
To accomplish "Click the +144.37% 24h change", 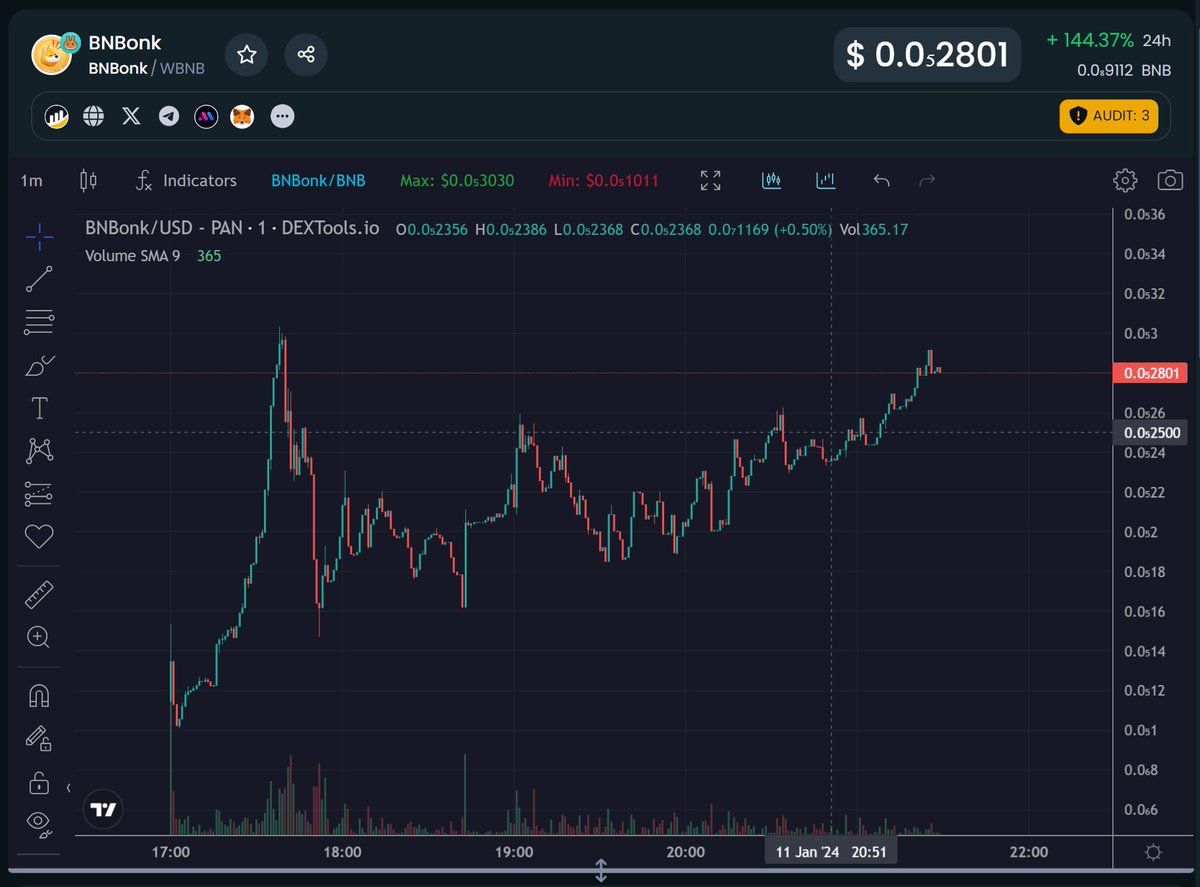I will [1108, 41].
